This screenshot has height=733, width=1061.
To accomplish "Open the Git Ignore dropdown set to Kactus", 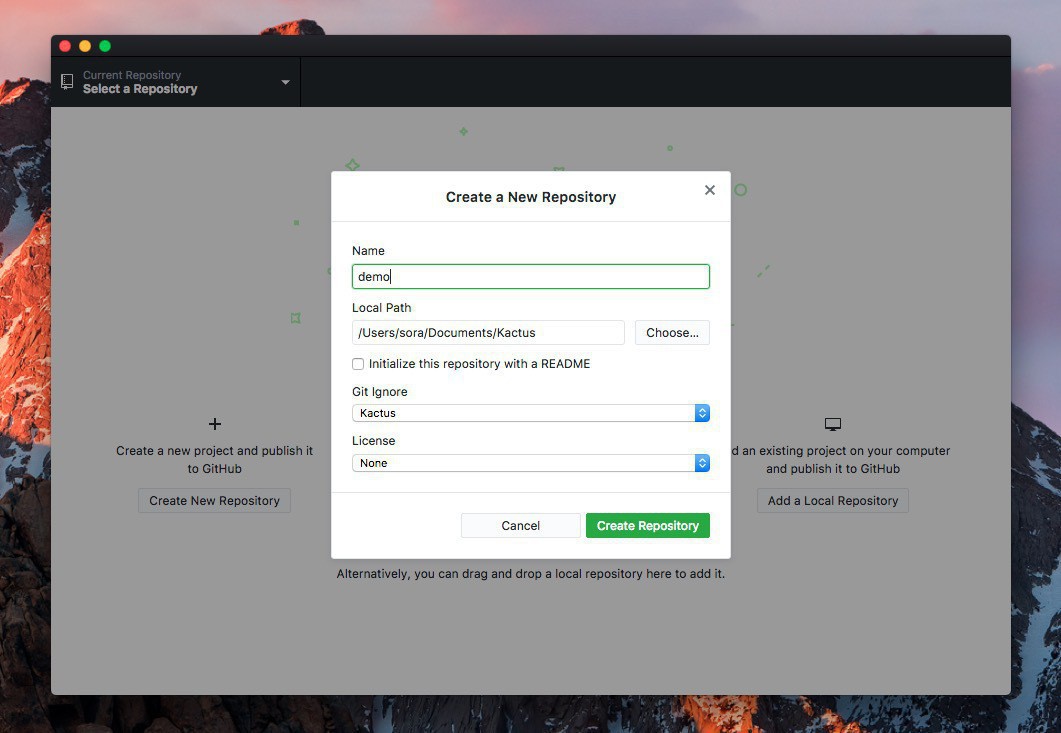I will tap(530, 413).
